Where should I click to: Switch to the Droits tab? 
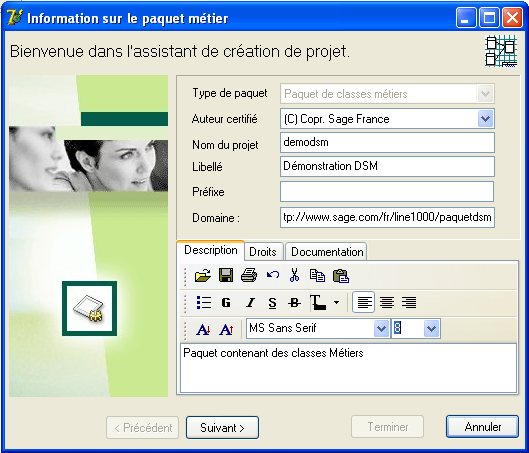263,252
